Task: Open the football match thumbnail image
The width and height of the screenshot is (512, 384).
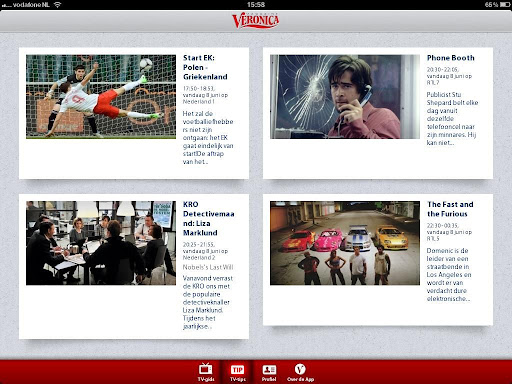Action: click(x=101, y=97)
